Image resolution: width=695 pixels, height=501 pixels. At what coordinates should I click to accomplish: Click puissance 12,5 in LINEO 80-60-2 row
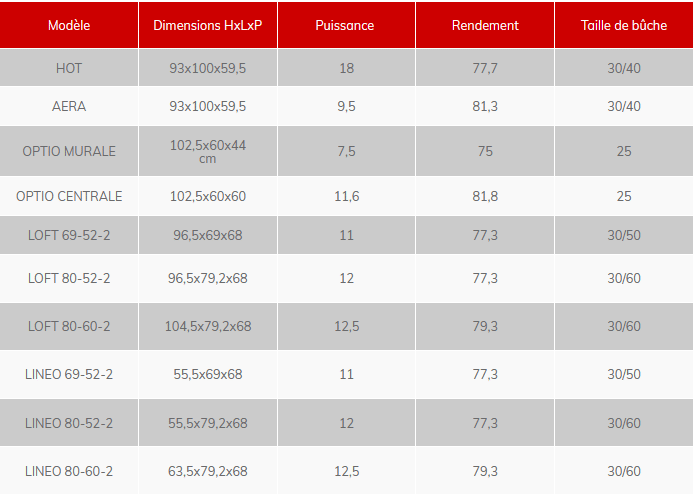tap(346, 471)
